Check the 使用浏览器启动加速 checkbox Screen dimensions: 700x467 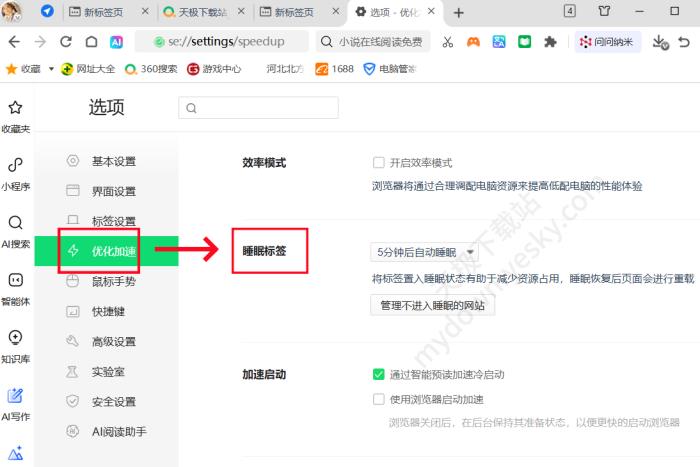pos(379,399)
